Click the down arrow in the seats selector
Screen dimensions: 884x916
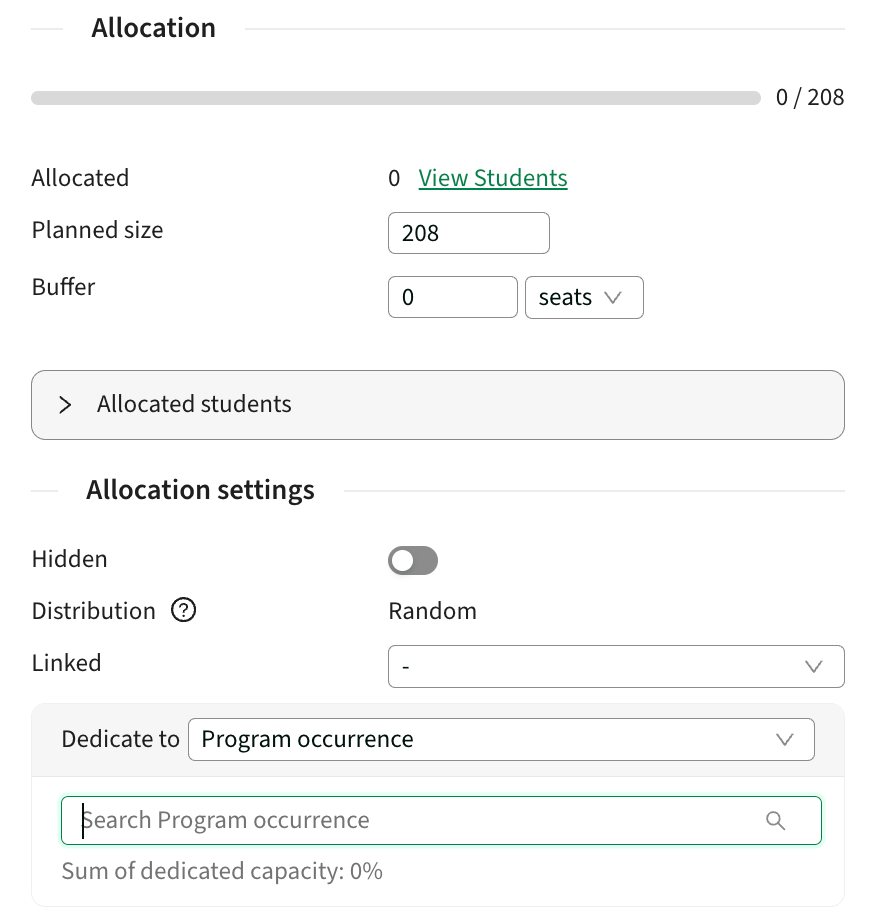(x=613, y=297)
